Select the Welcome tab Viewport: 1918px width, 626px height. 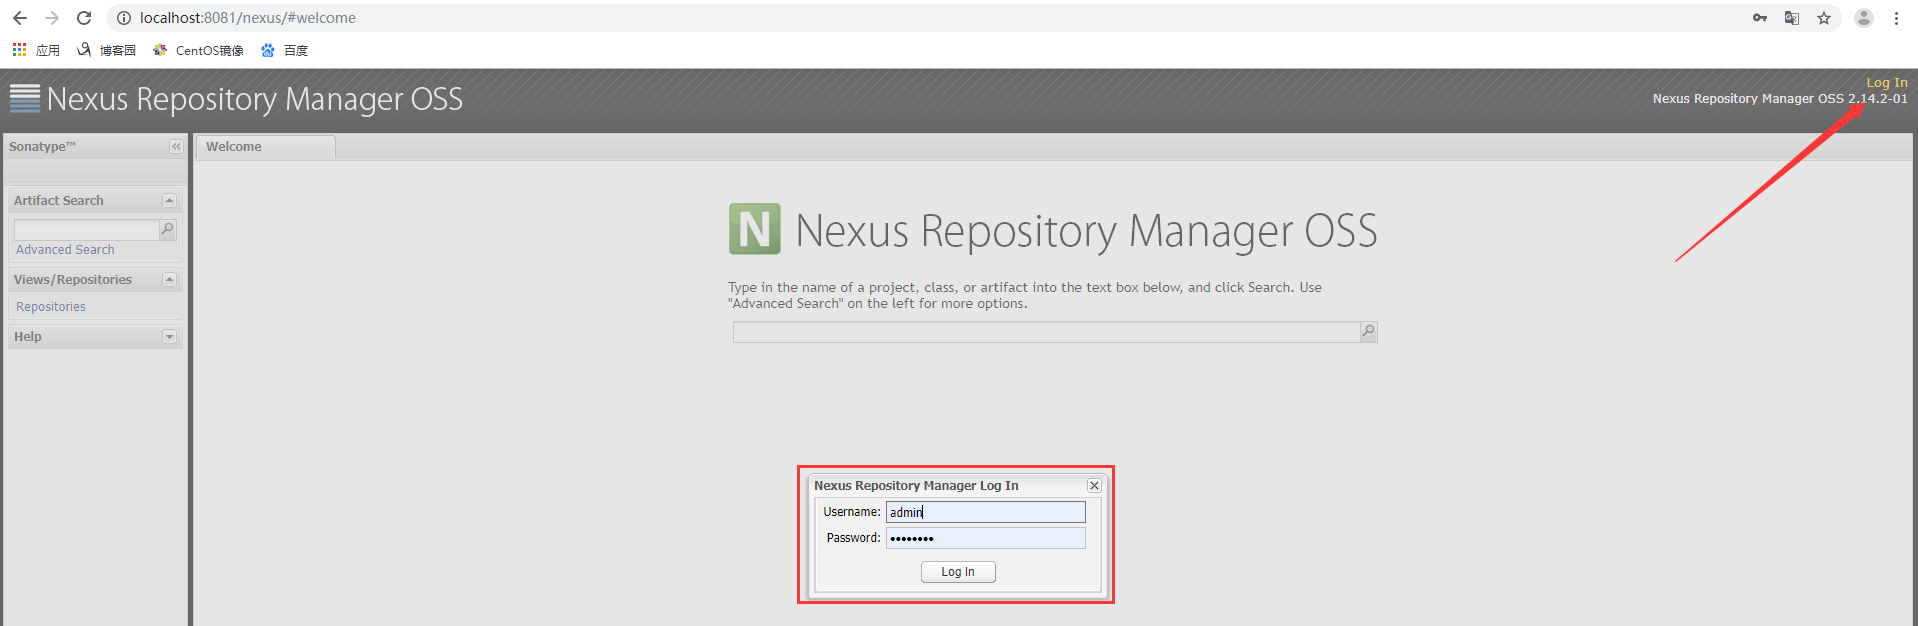[265, 147]
